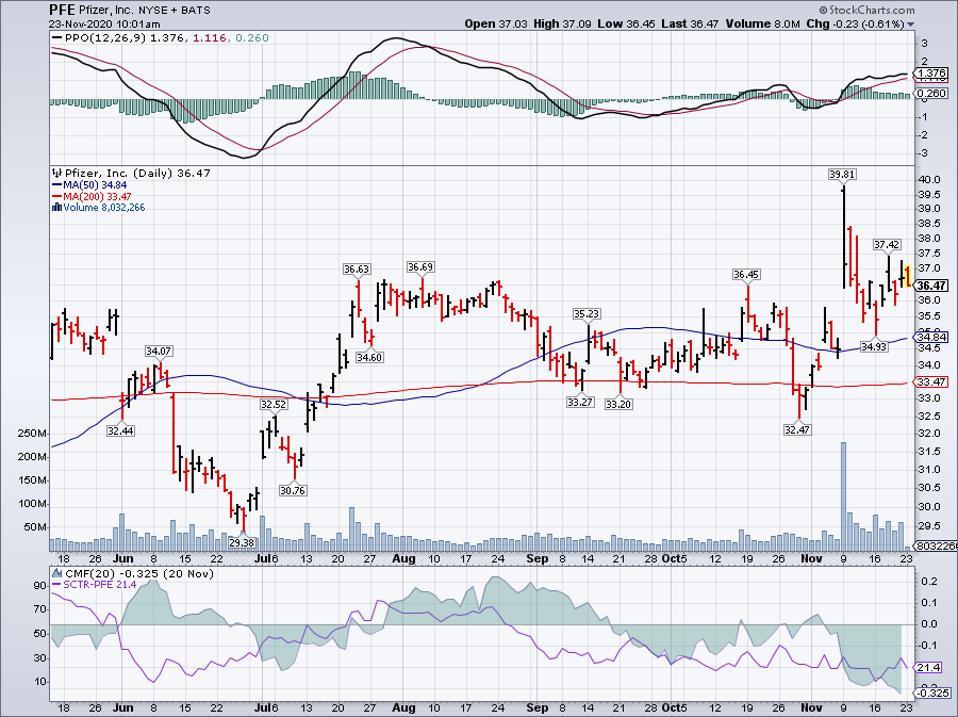
Task: Select the 23-Nov-2020 10:01am timestamp
Action: [x=105, y=24]
